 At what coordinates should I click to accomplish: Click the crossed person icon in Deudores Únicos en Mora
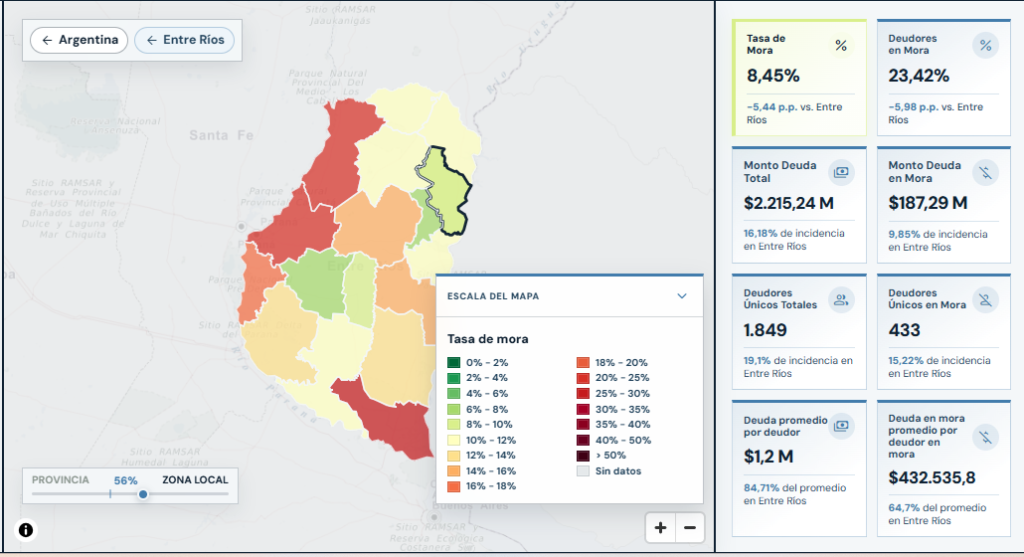(985, 300)
